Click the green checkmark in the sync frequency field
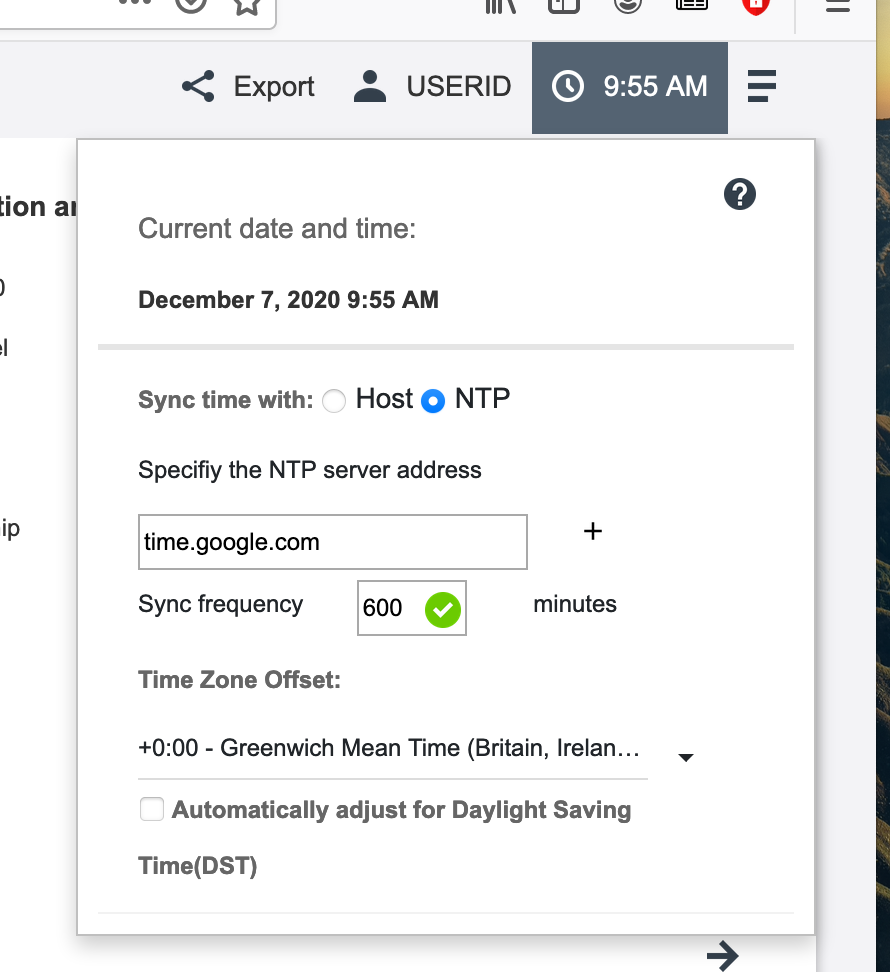The height and width of the screenshot is (972, 890). (x=442, y=608)
